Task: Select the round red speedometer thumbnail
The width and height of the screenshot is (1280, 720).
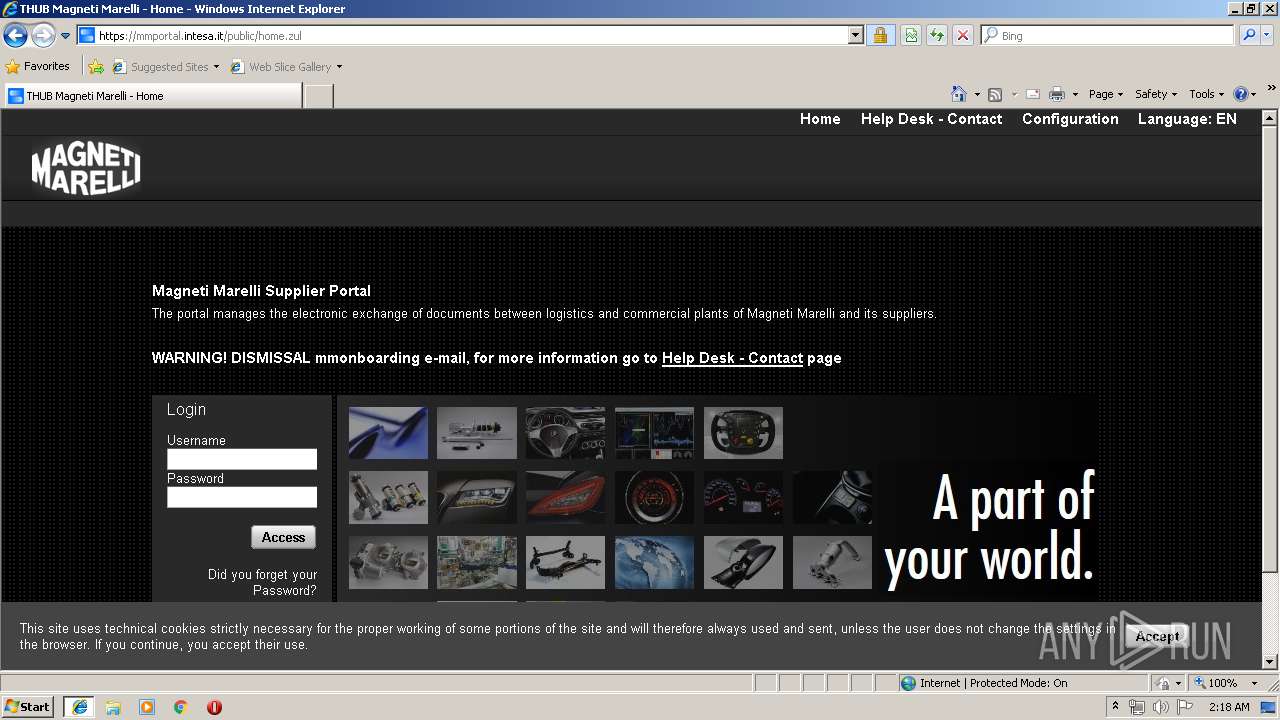Action: (654, 498)
